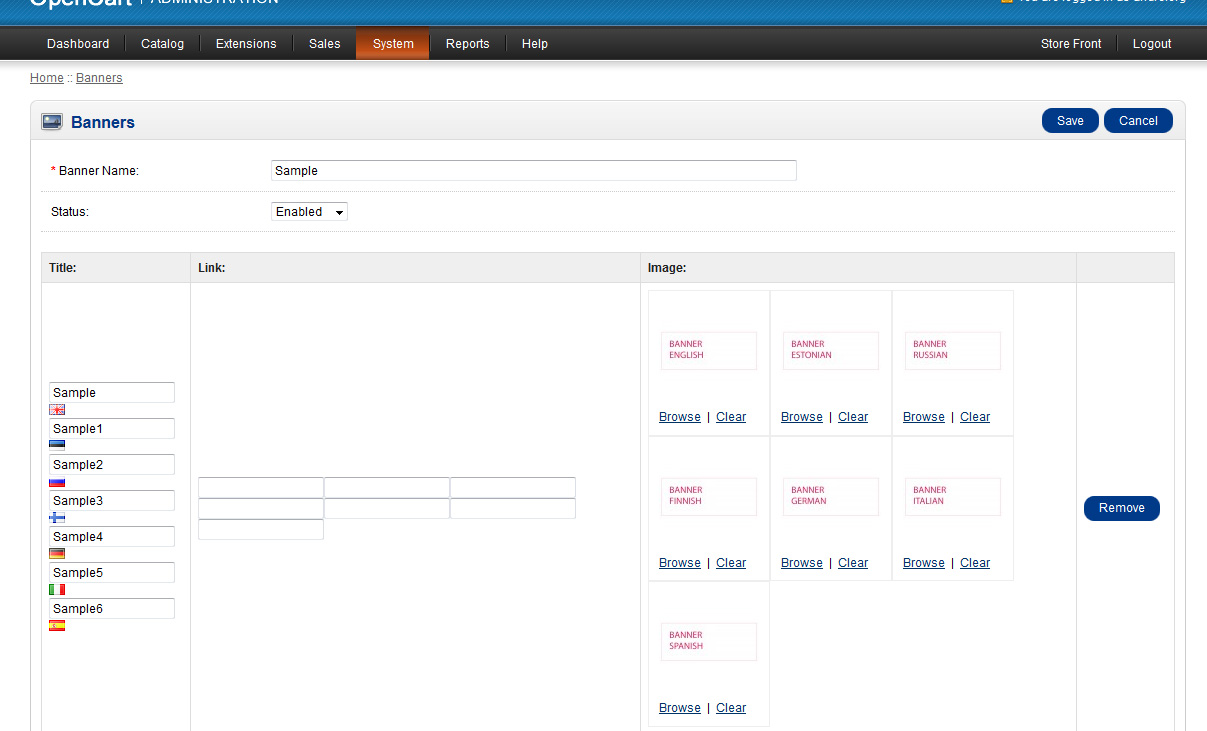1207x731 pixels.
Task: Click the Italian flag under Sample5
Action: click(x=57, y=589)
